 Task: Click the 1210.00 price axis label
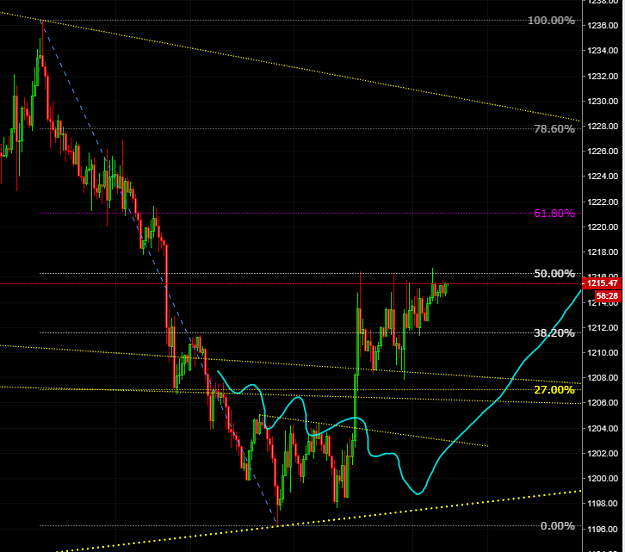(602, 353)
